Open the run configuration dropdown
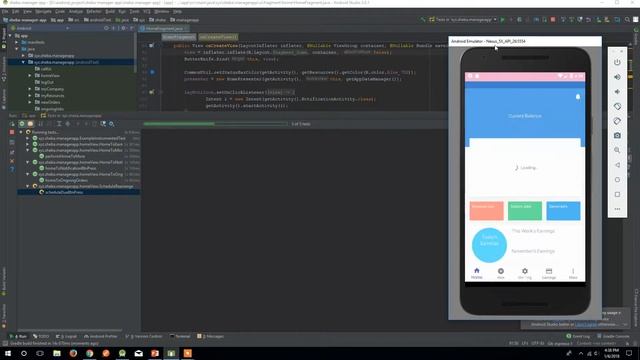Image resolution: width=640 pixels, height=360 pixels. [x=464, y=20]
